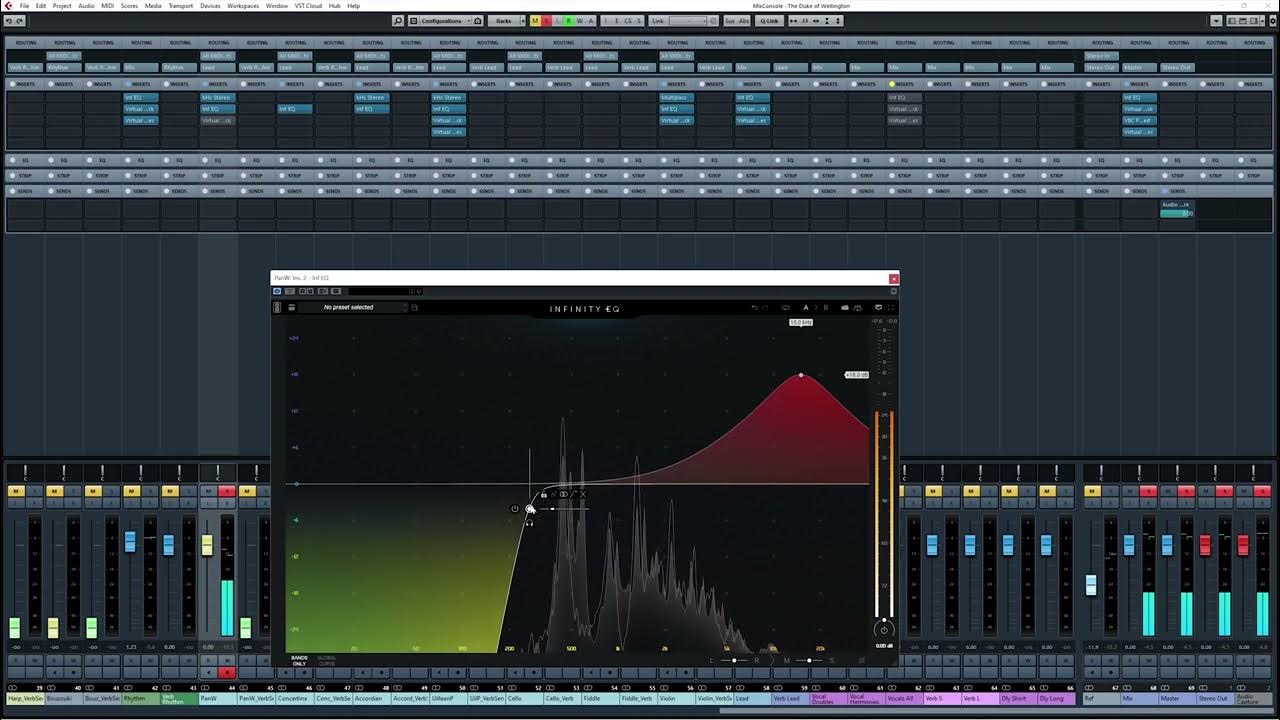The image size is (1280, 720).
Task: Select state B in Infinity EQ
Action: [826, 307]
